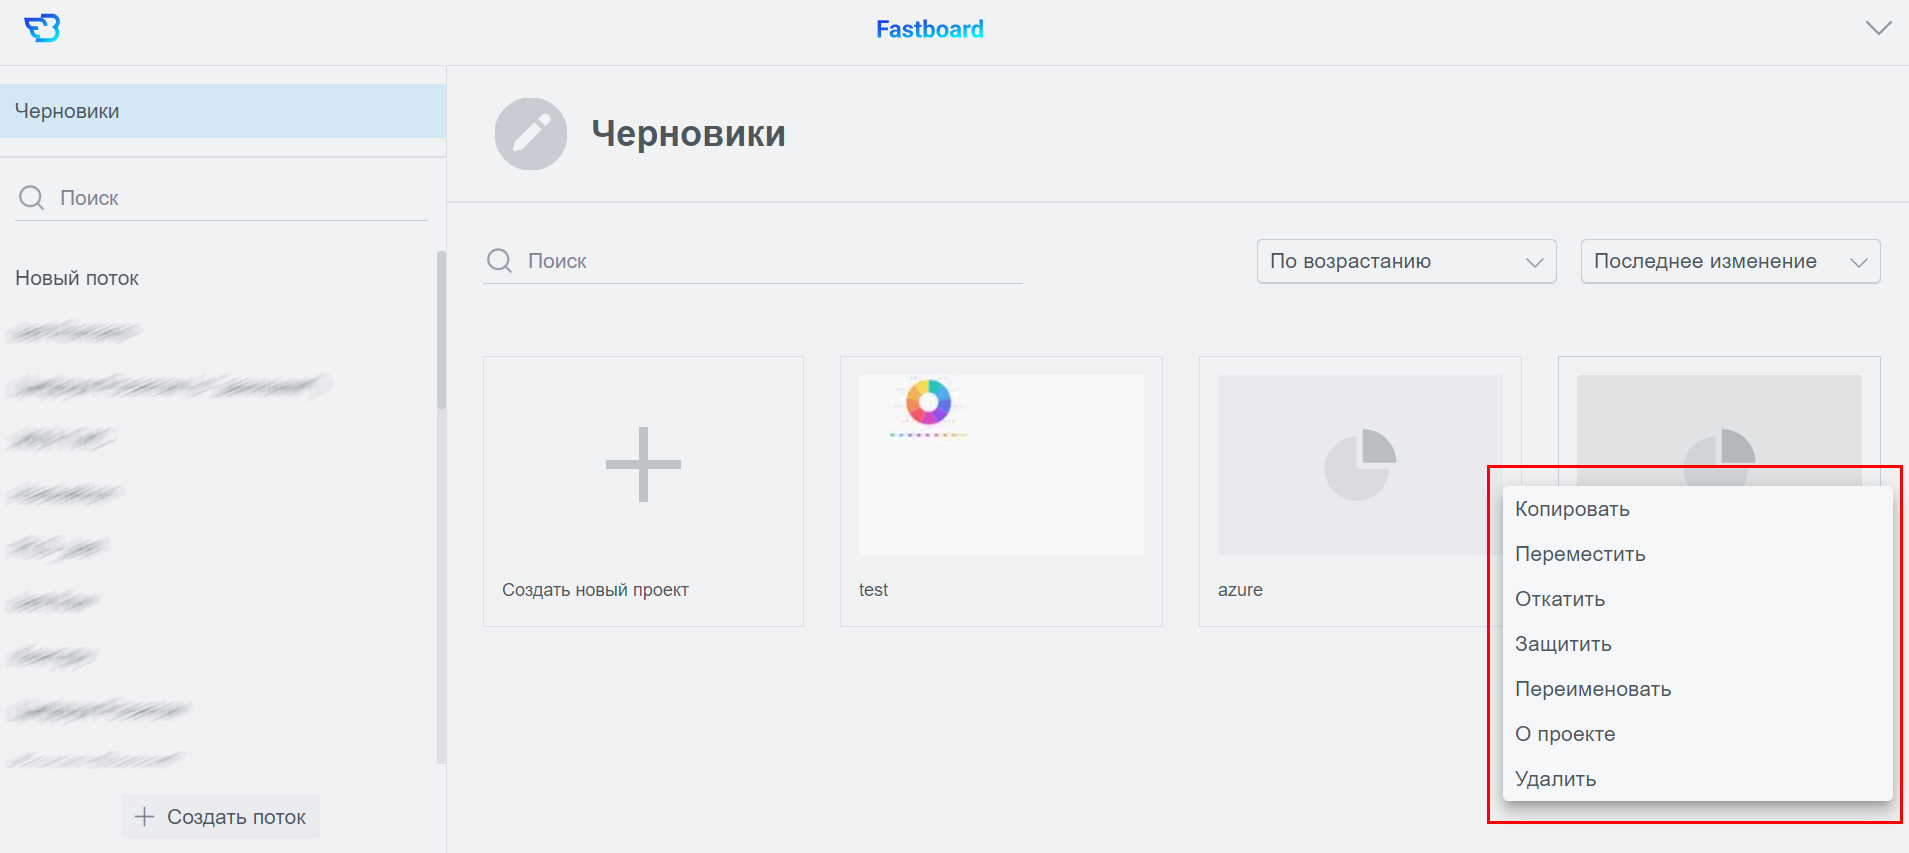1909x853 pixels.
Task: Click the large plus icon to create project
Action: coord(643,464)
